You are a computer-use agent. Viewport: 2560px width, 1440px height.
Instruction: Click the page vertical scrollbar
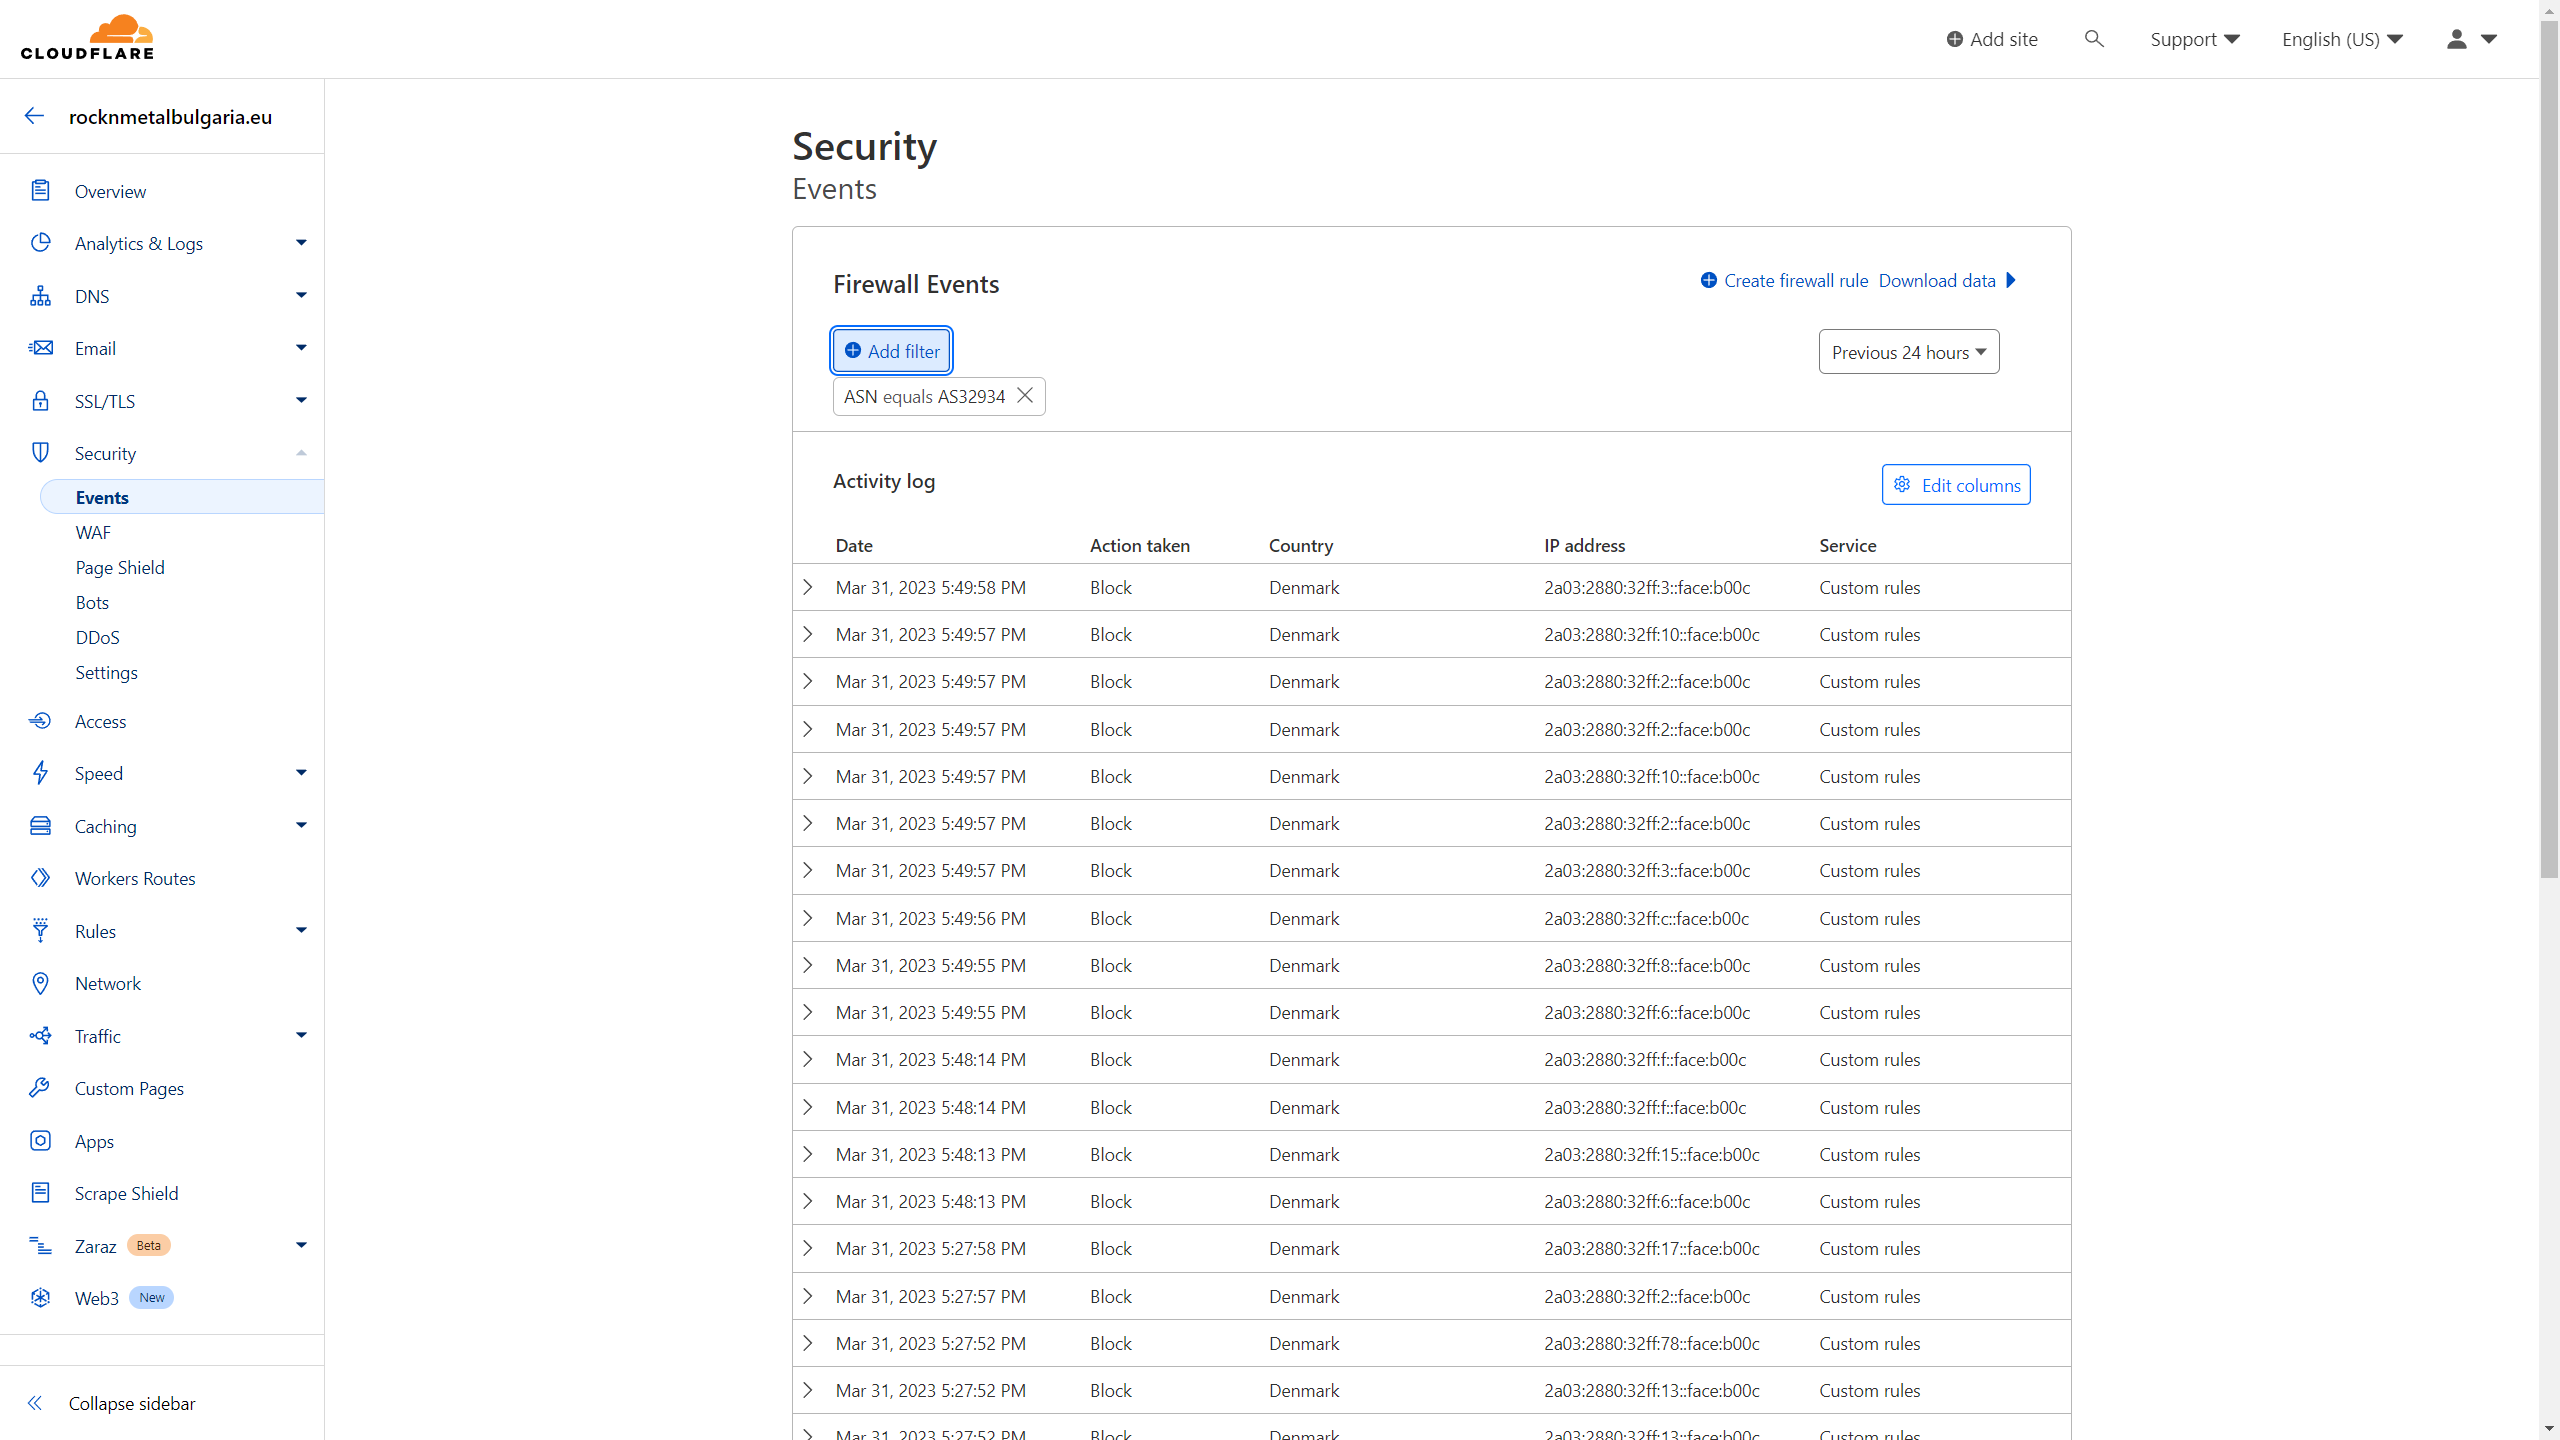(2549, 450)
